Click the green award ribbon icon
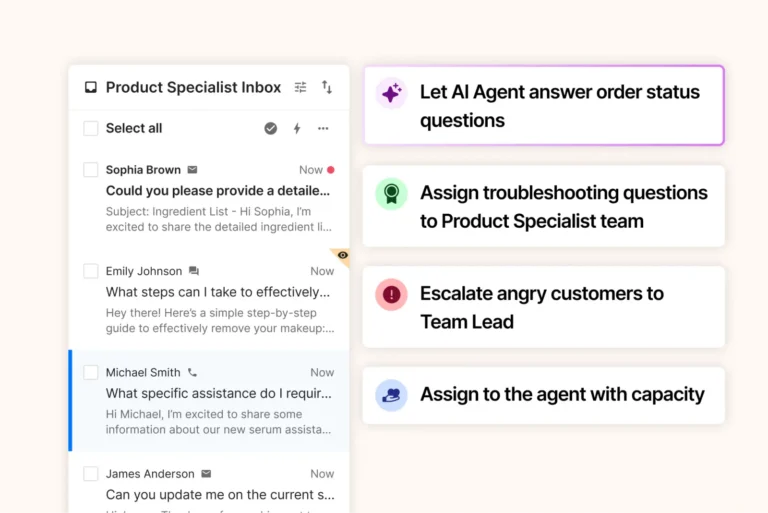This screenshot has width=768, height=513. tap(391, 194)
